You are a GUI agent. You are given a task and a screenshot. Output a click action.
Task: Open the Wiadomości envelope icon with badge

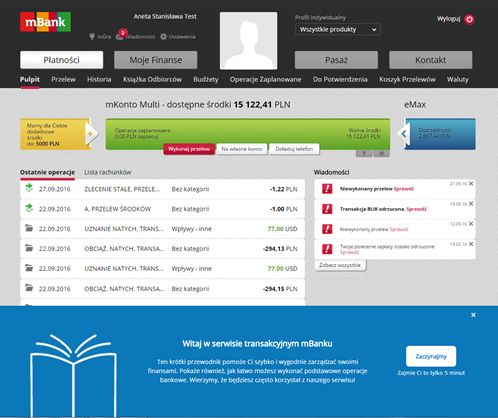point(121,35)
